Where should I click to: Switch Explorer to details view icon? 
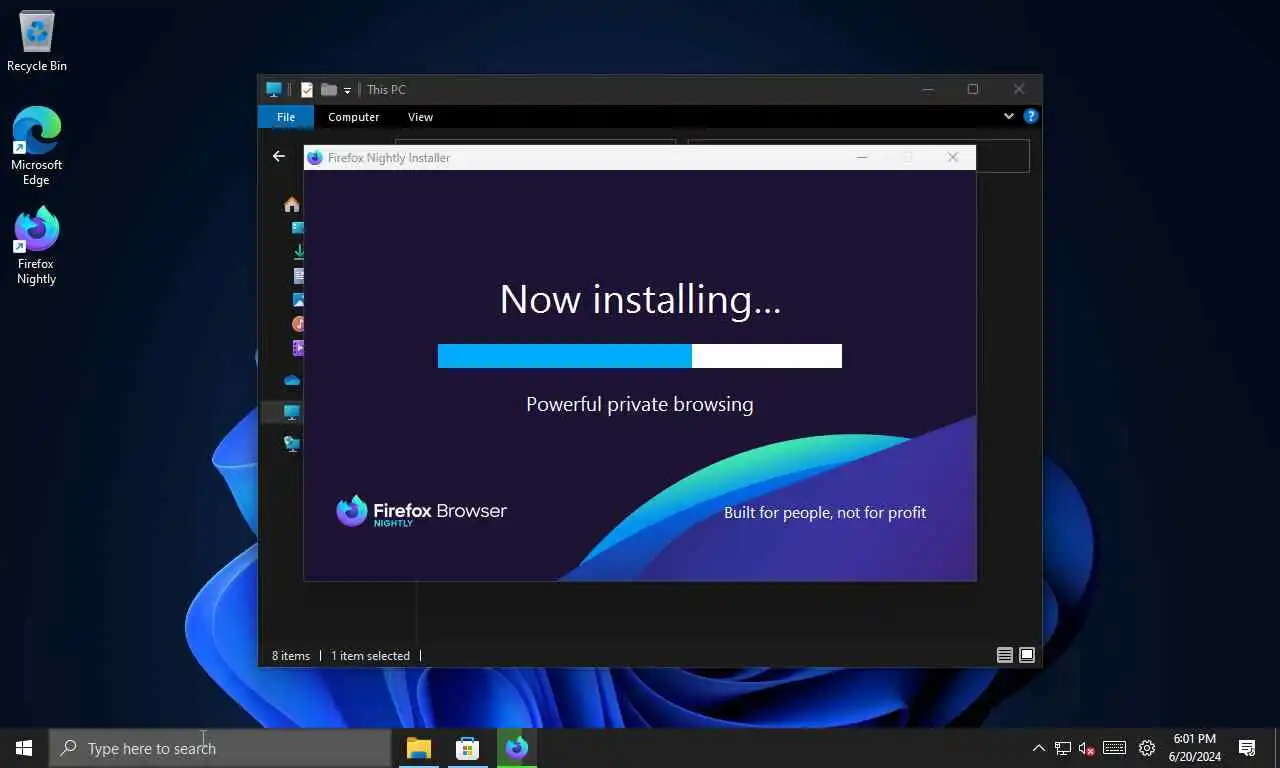pyautogui.click(x=1005, y=655)
